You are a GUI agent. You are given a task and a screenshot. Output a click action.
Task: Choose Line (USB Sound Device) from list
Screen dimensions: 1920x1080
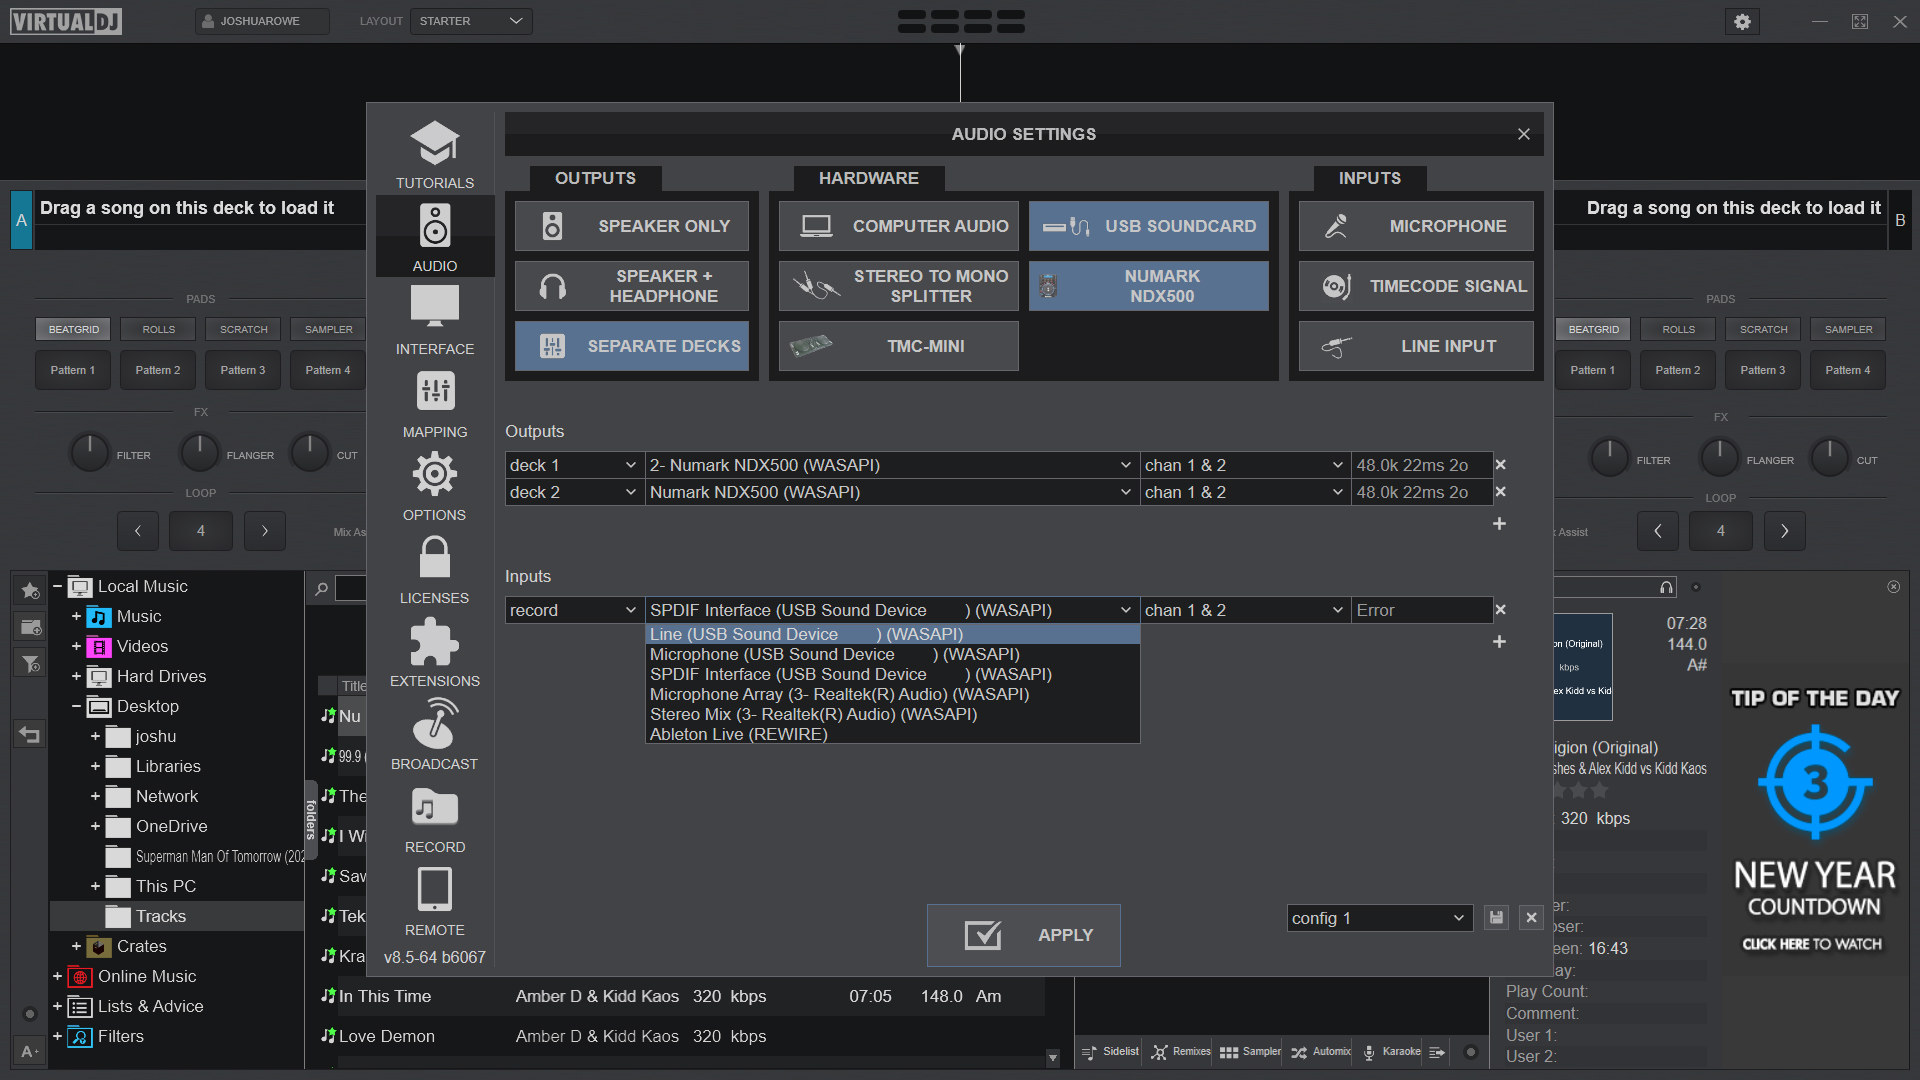point(892,634)
